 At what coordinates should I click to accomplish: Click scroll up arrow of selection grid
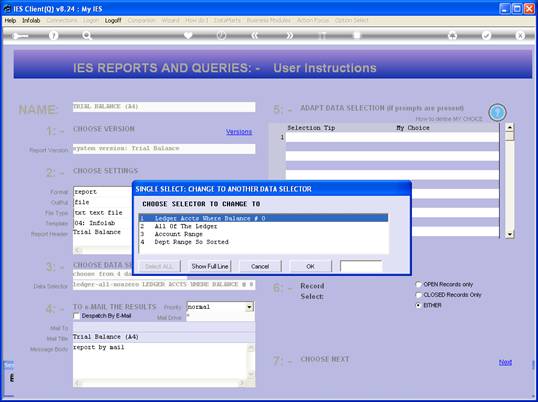click(510, 128)
